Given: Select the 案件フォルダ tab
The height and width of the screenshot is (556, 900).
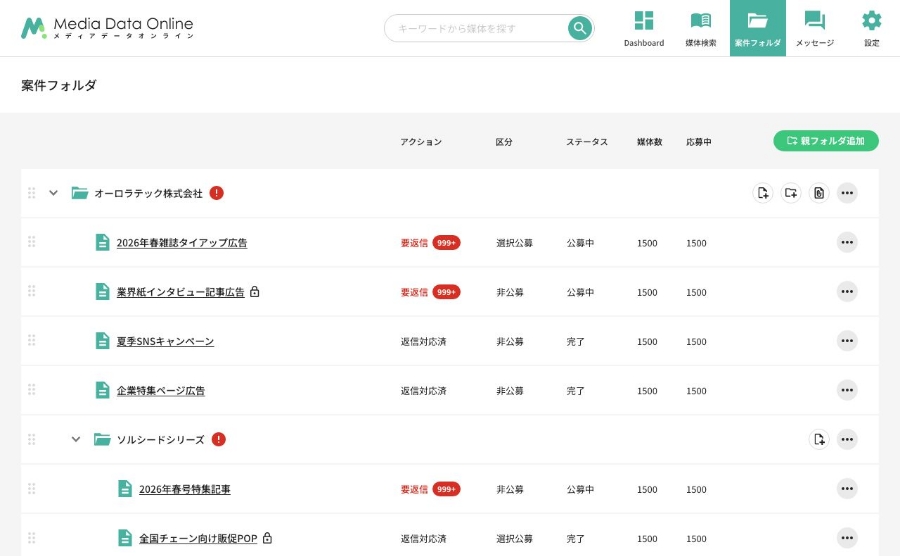Looking at the screenshot, I should [757, 28].
